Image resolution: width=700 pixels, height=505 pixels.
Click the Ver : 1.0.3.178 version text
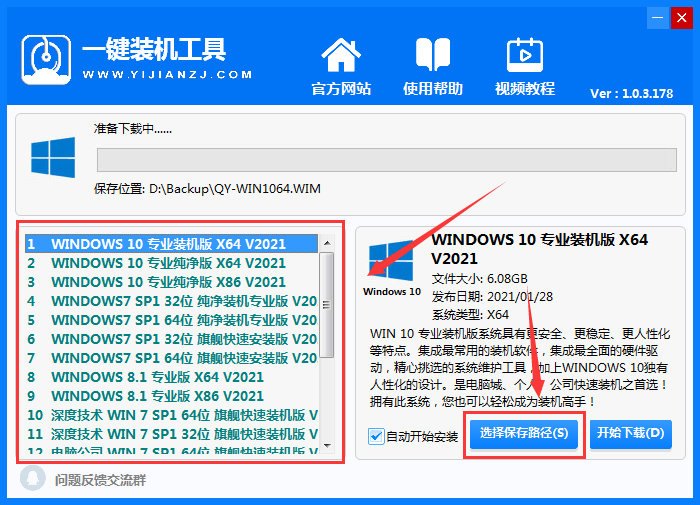pos(631,93)
